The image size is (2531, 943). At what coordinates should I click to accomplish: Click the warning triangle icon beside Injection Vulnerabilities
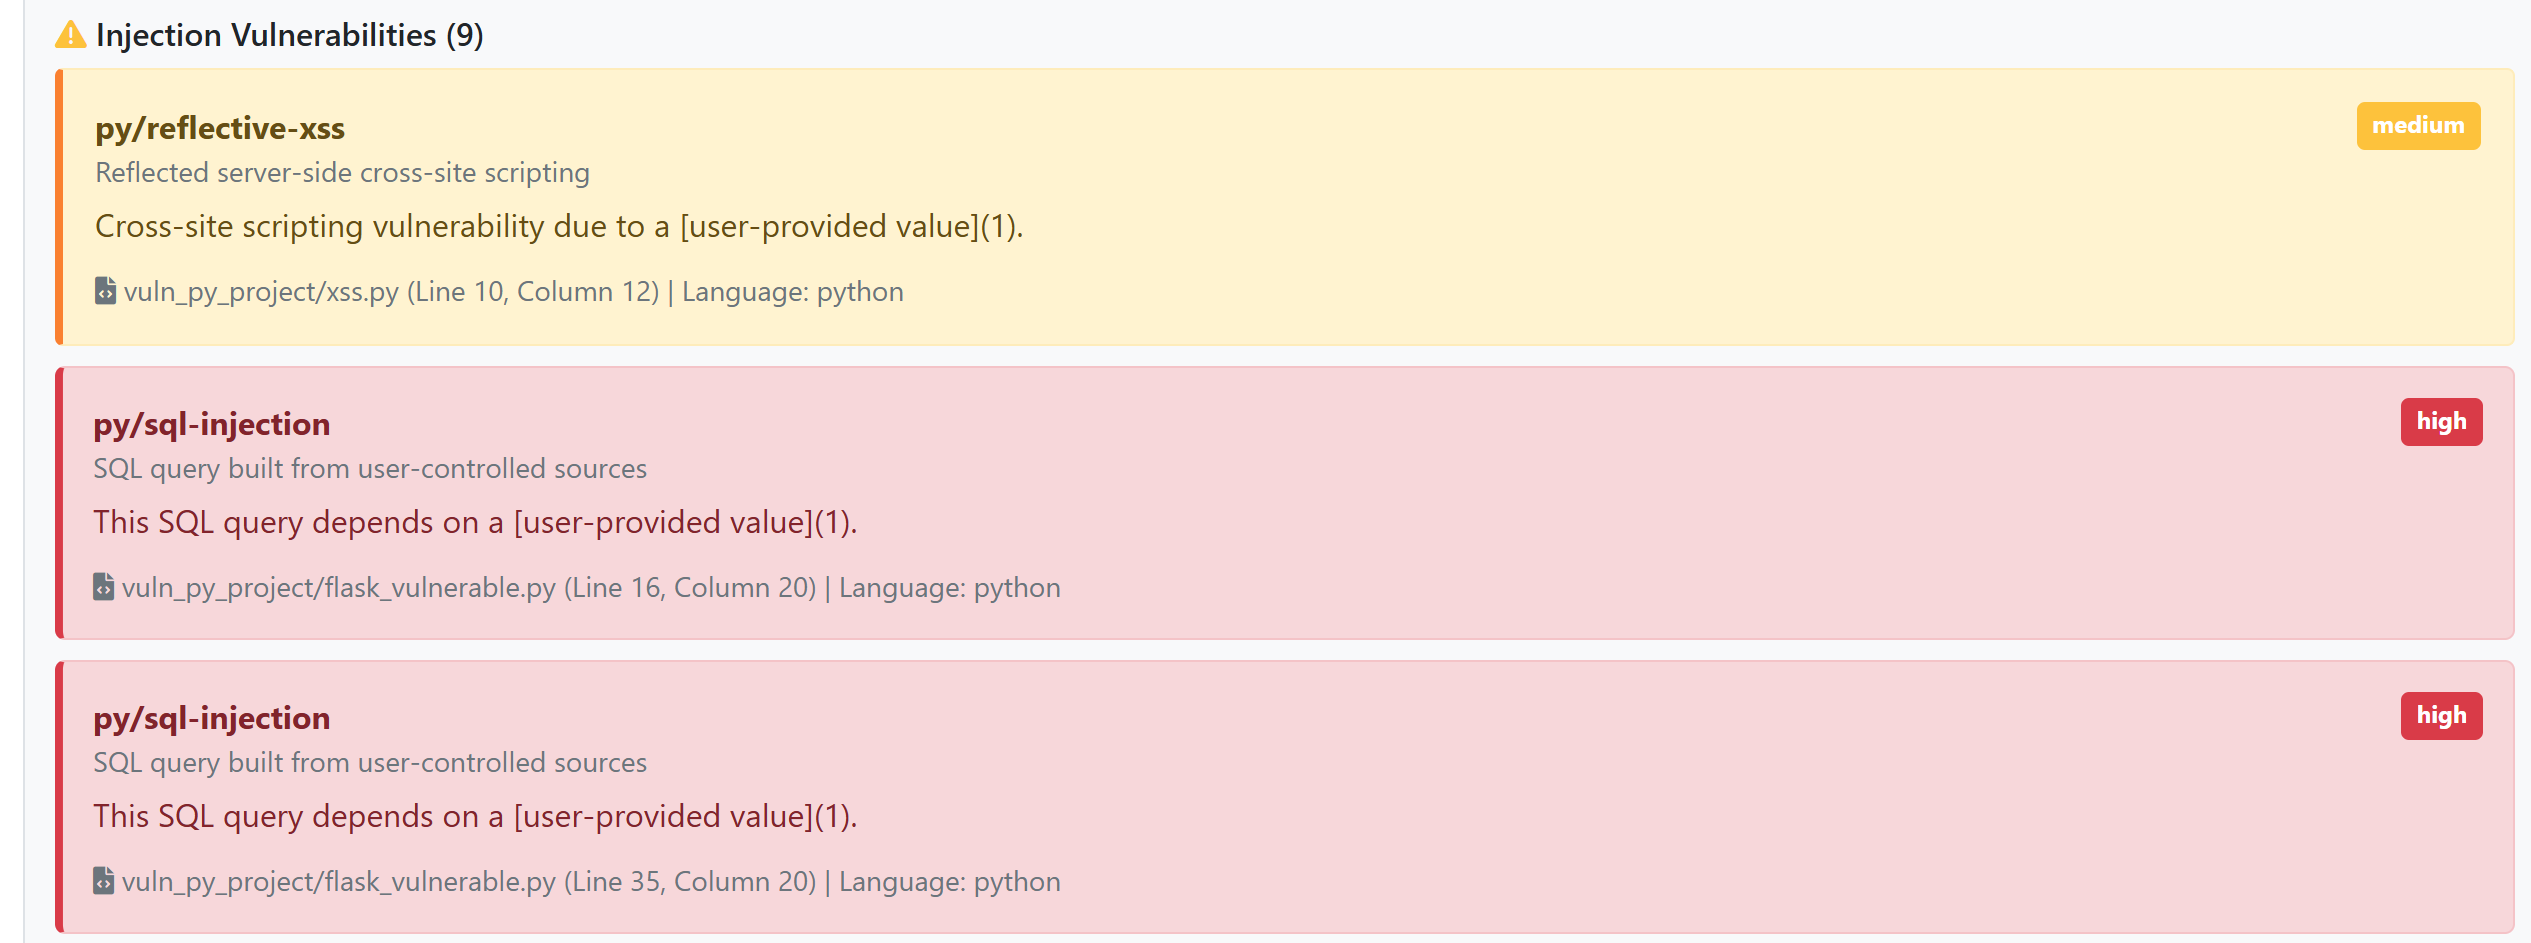point(70,35)
